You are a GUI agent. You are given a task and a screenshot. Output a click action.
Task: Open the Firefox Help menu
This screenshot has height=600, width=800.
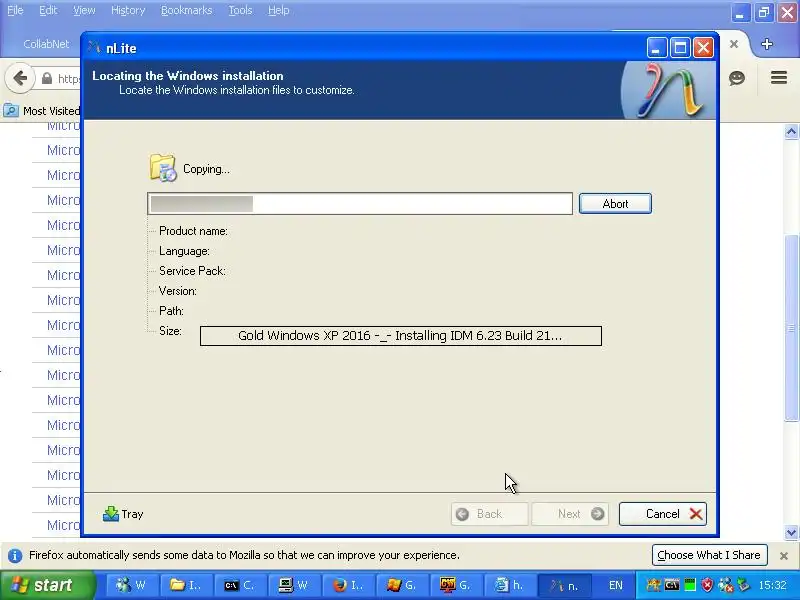point(279,10)
